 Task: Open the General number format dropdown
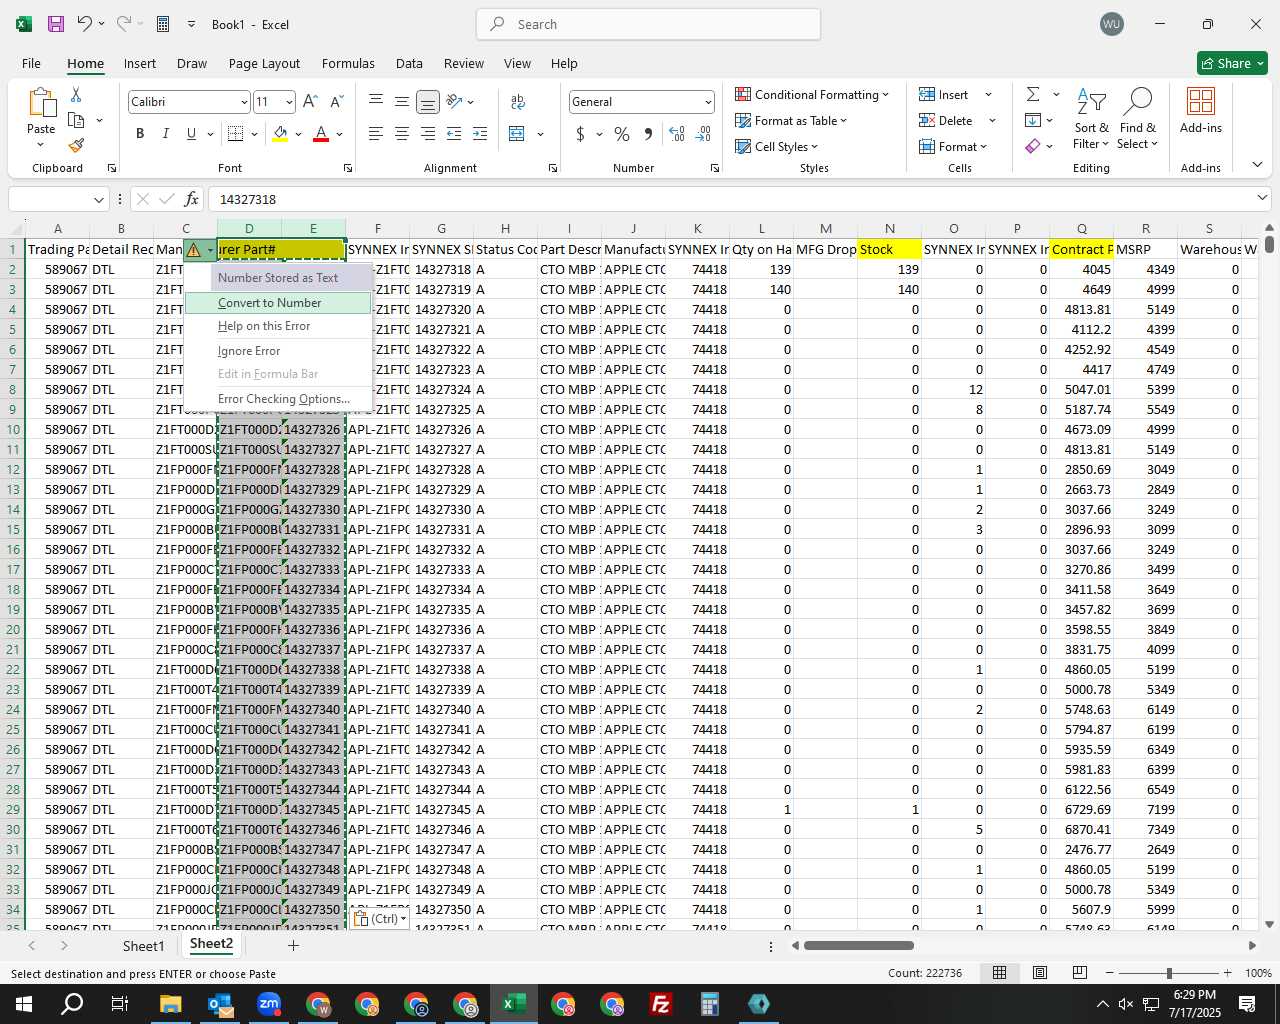pos(708,102)
